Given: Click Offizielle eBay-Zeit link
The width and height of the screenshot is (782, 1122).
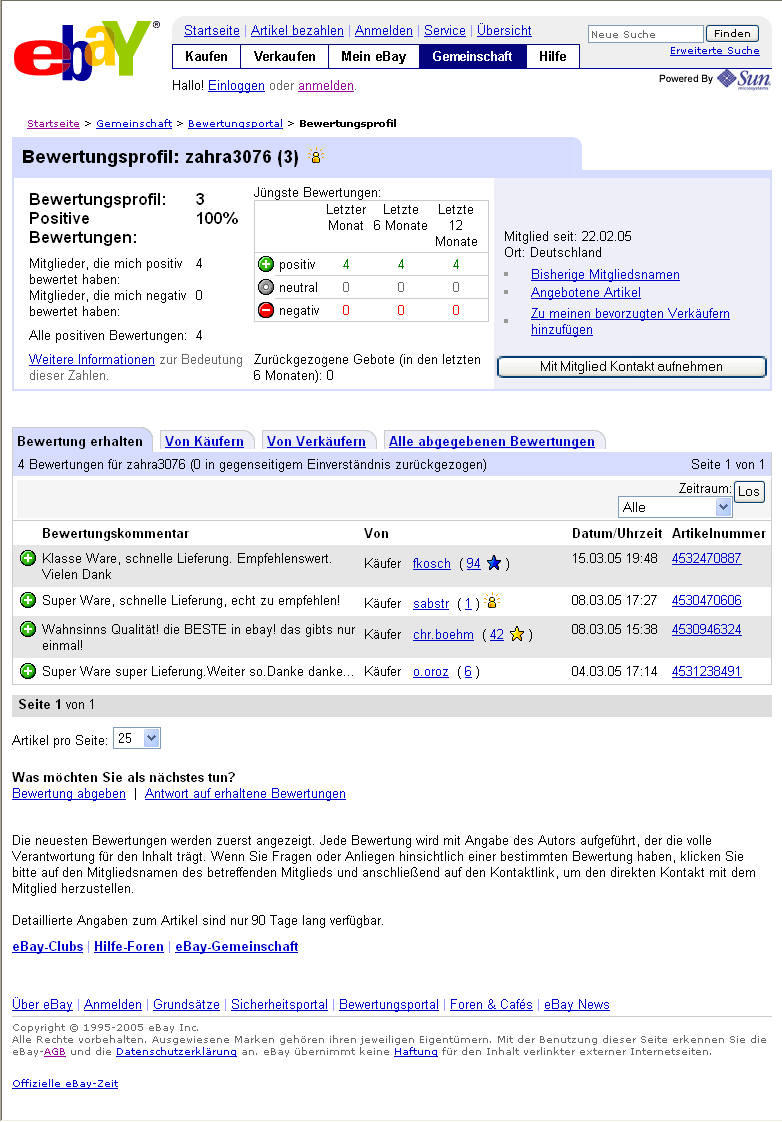Looking at the screenshot, I should (x=65, y=1083).
